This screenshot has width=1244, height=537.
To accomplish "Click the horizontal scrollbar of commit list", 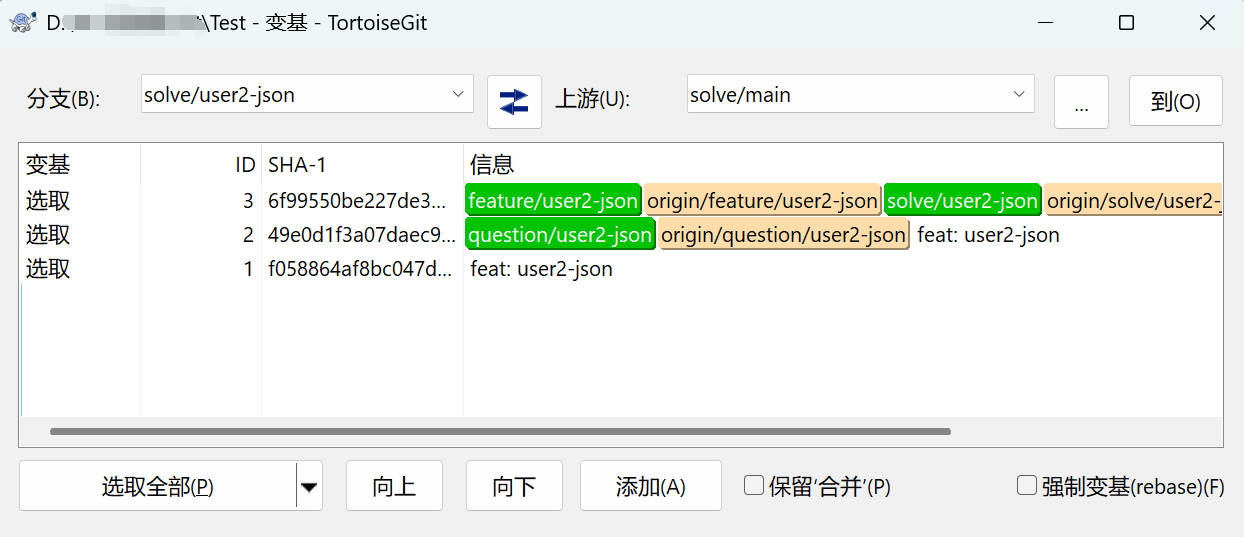I will pos(500,432).
